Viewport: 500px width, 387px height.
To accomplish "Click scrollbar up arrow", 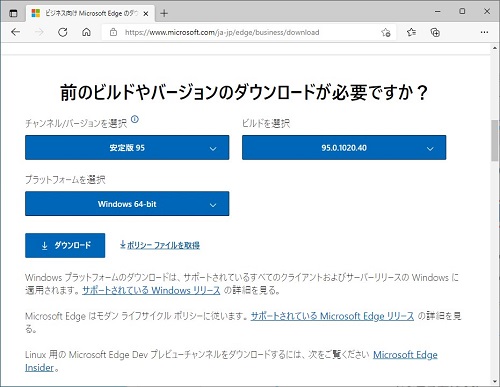I will (x=495, y=48).
